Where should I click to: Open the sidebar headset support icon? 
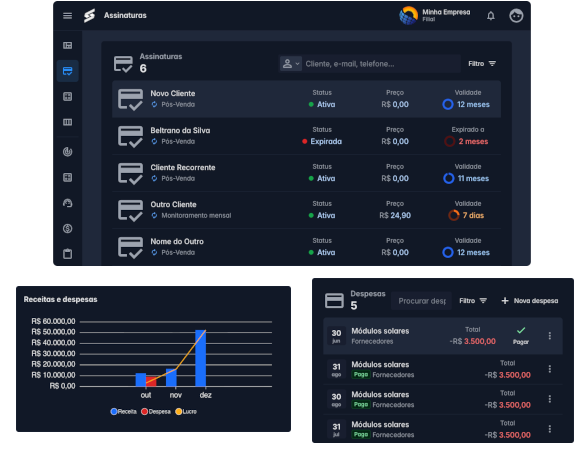click(67, 203)
